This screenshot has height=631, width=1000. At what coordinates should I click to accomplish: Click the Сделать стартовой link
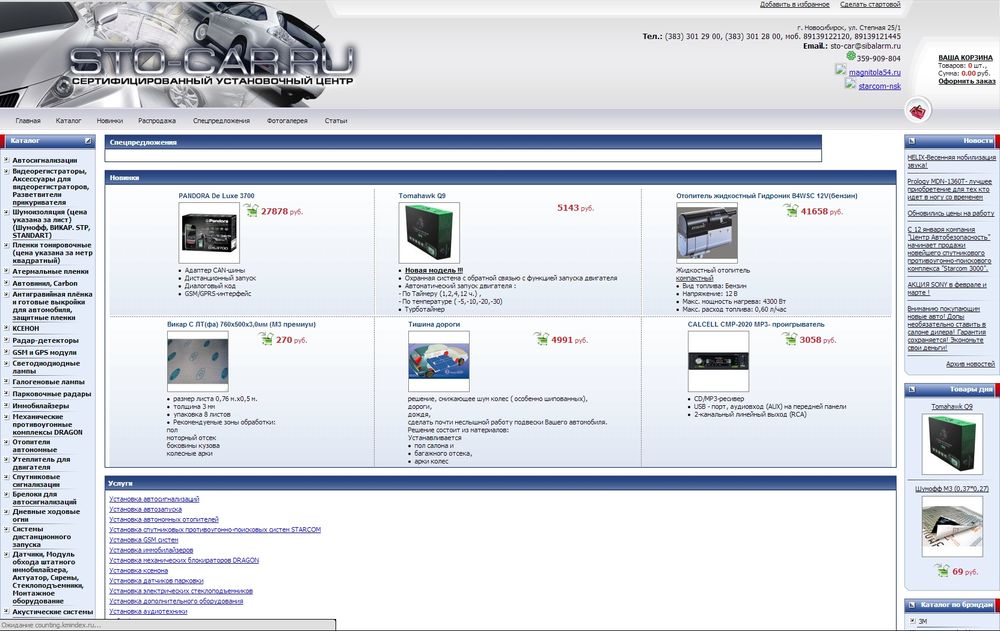tap(870, 4)
